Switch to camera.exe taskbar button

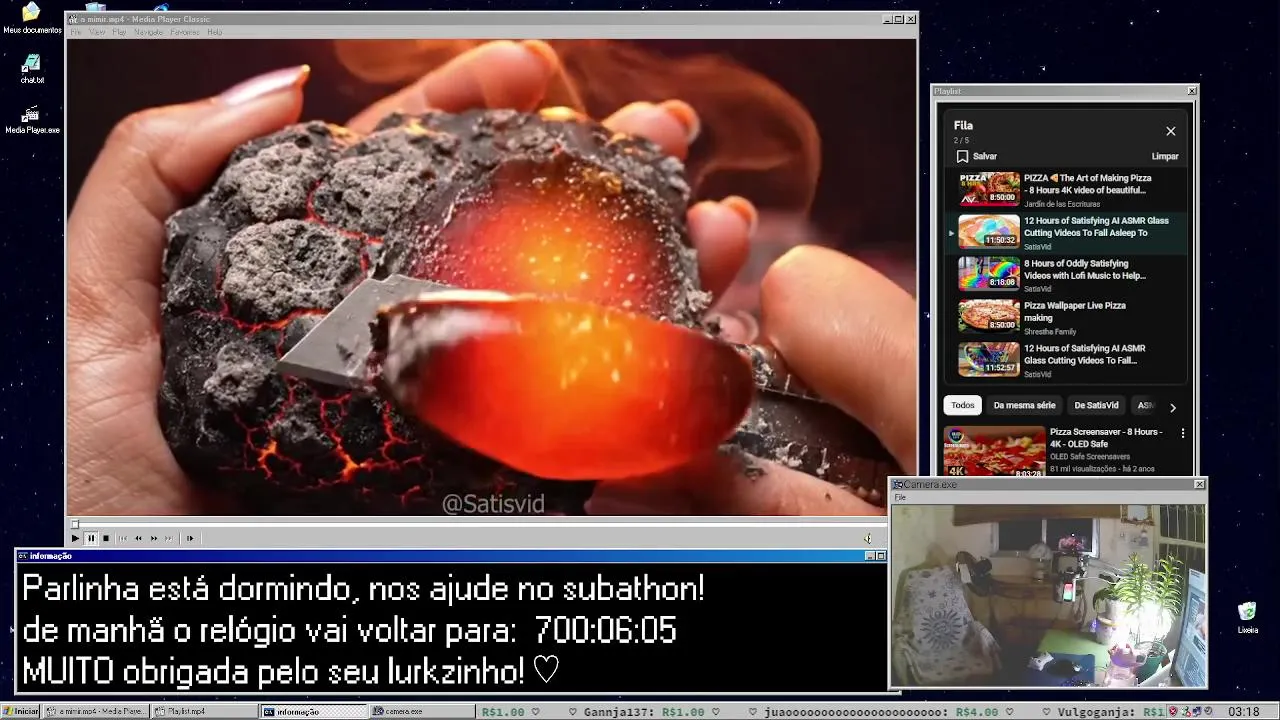[x=422, y=711]
